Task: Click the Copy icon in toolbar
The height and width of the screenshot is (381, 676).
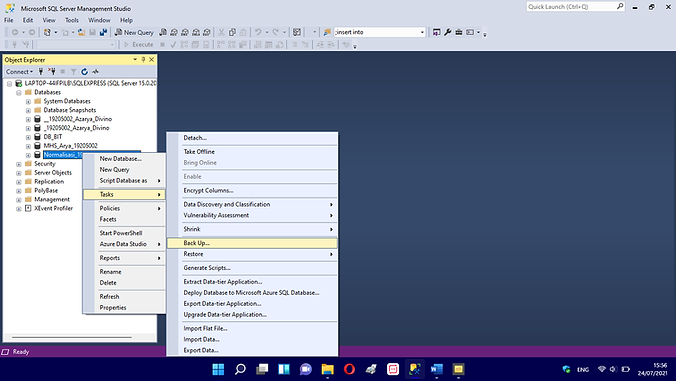Action: pyautogui.click(x=232, y=32)
